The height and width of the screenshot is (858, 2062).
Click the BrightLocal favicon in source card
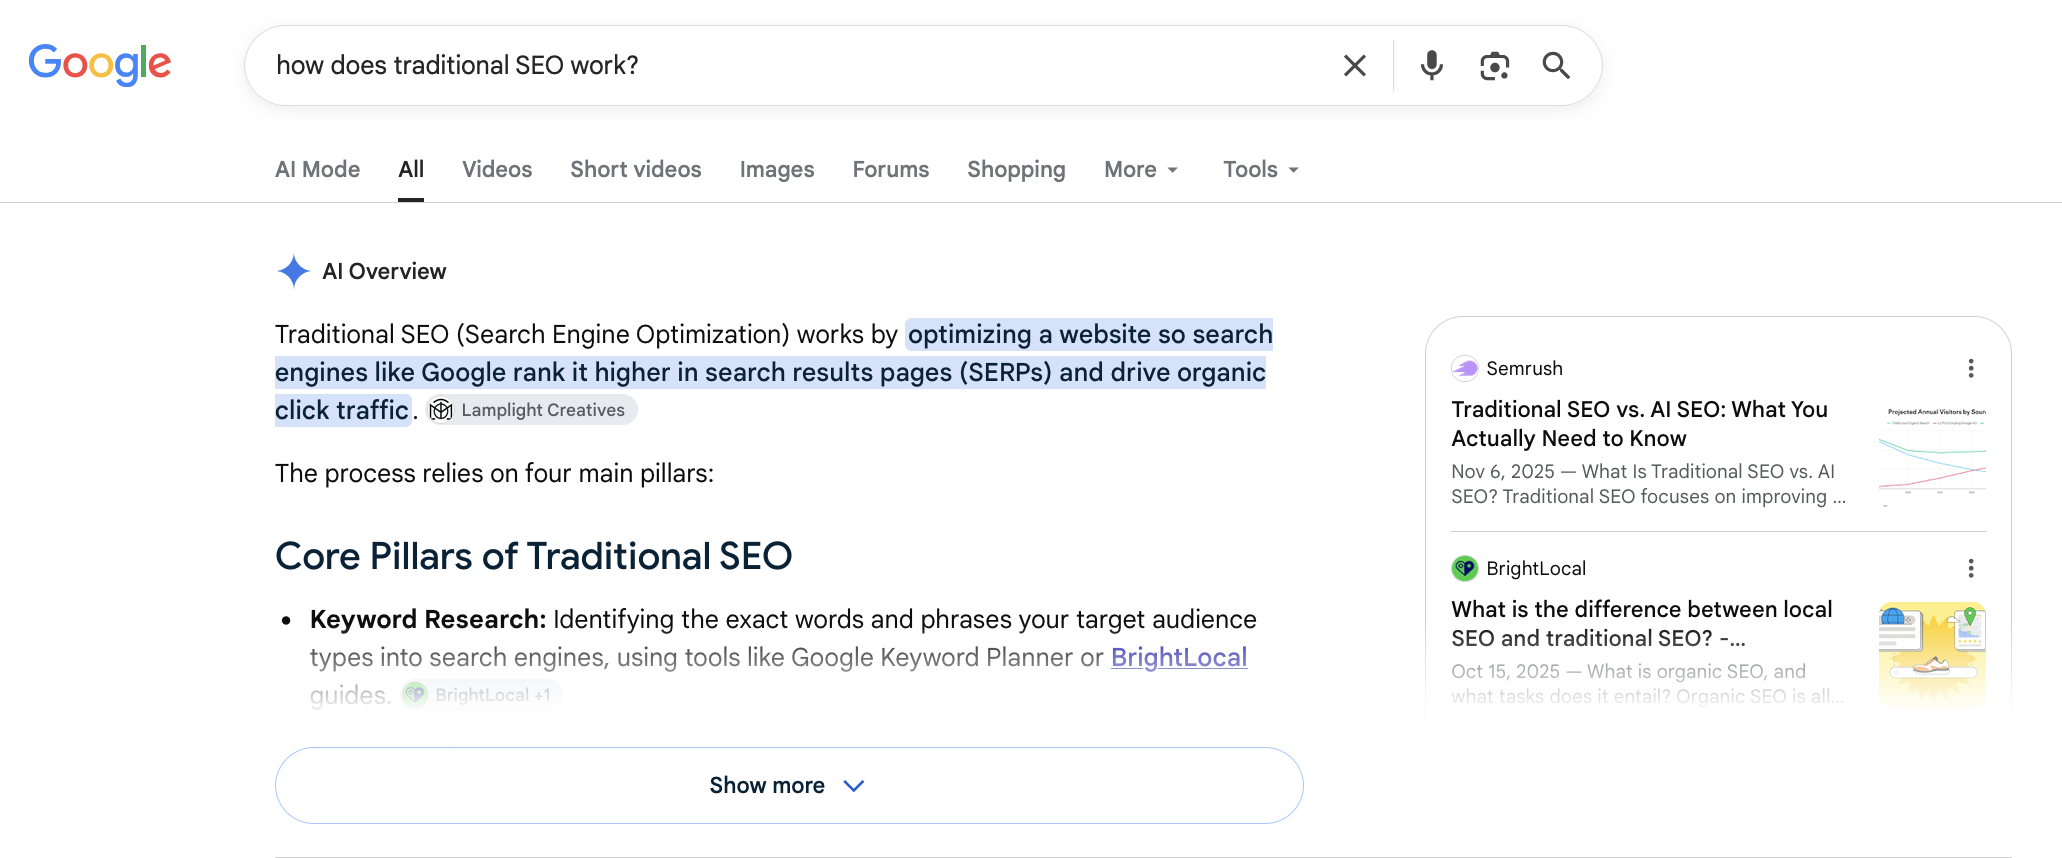(1465, 568)
